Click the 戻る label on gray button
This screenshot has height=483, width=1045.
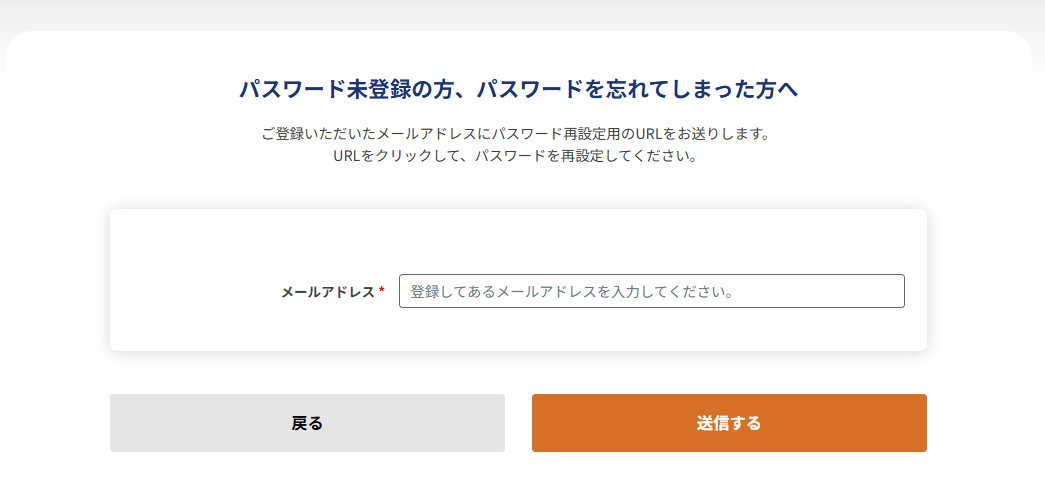(x=307, y=424)
